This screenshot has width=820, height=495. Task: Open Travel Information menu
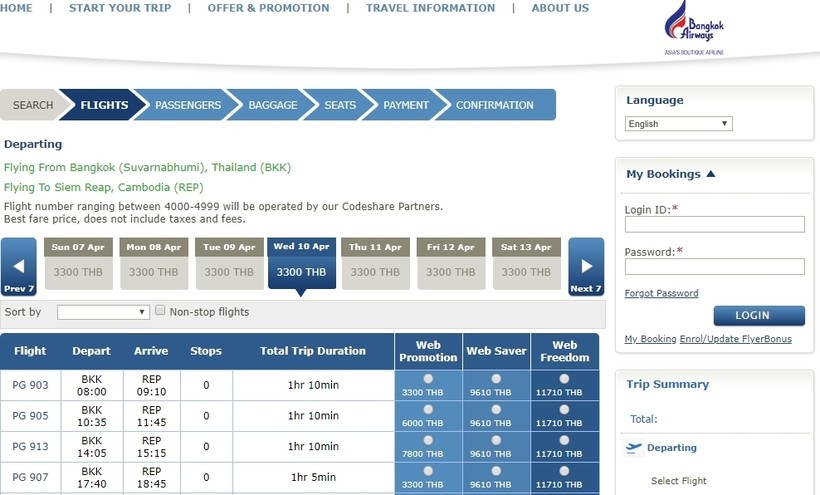pyautogui.click(x=430, y=8)
